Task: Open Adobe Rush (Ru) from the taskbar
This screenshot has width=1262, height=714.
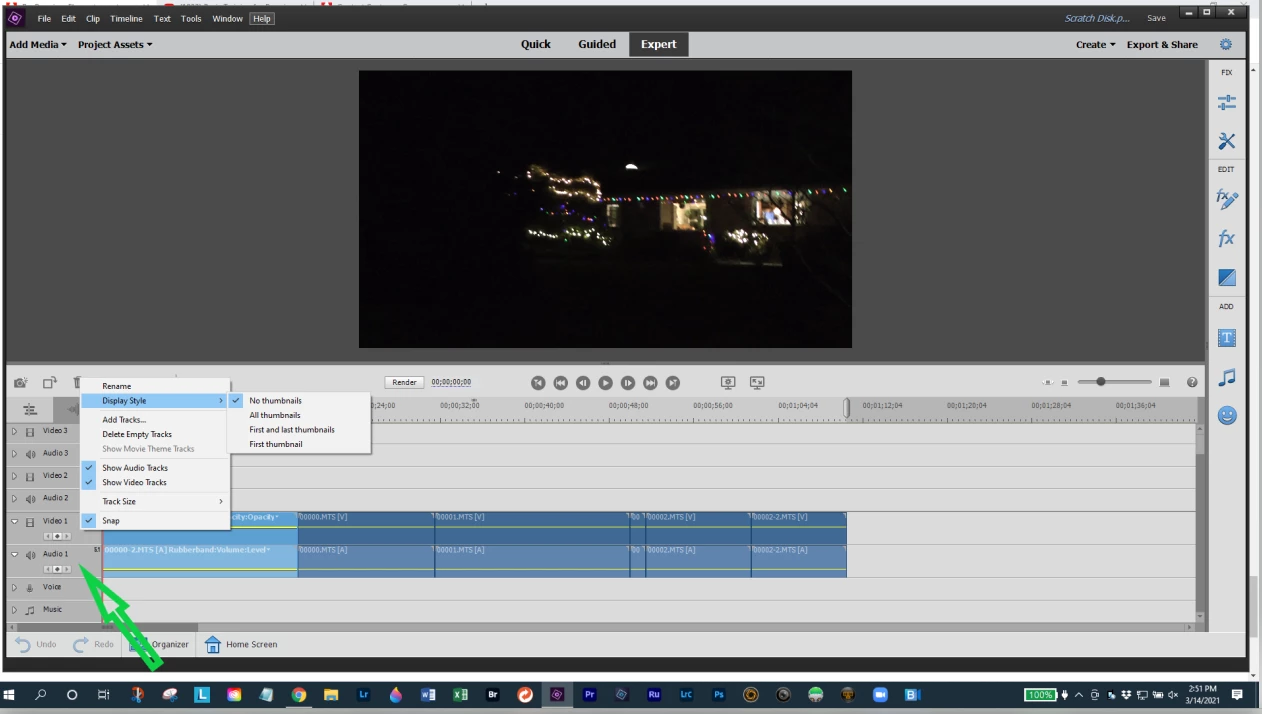Action: point(654,695)
